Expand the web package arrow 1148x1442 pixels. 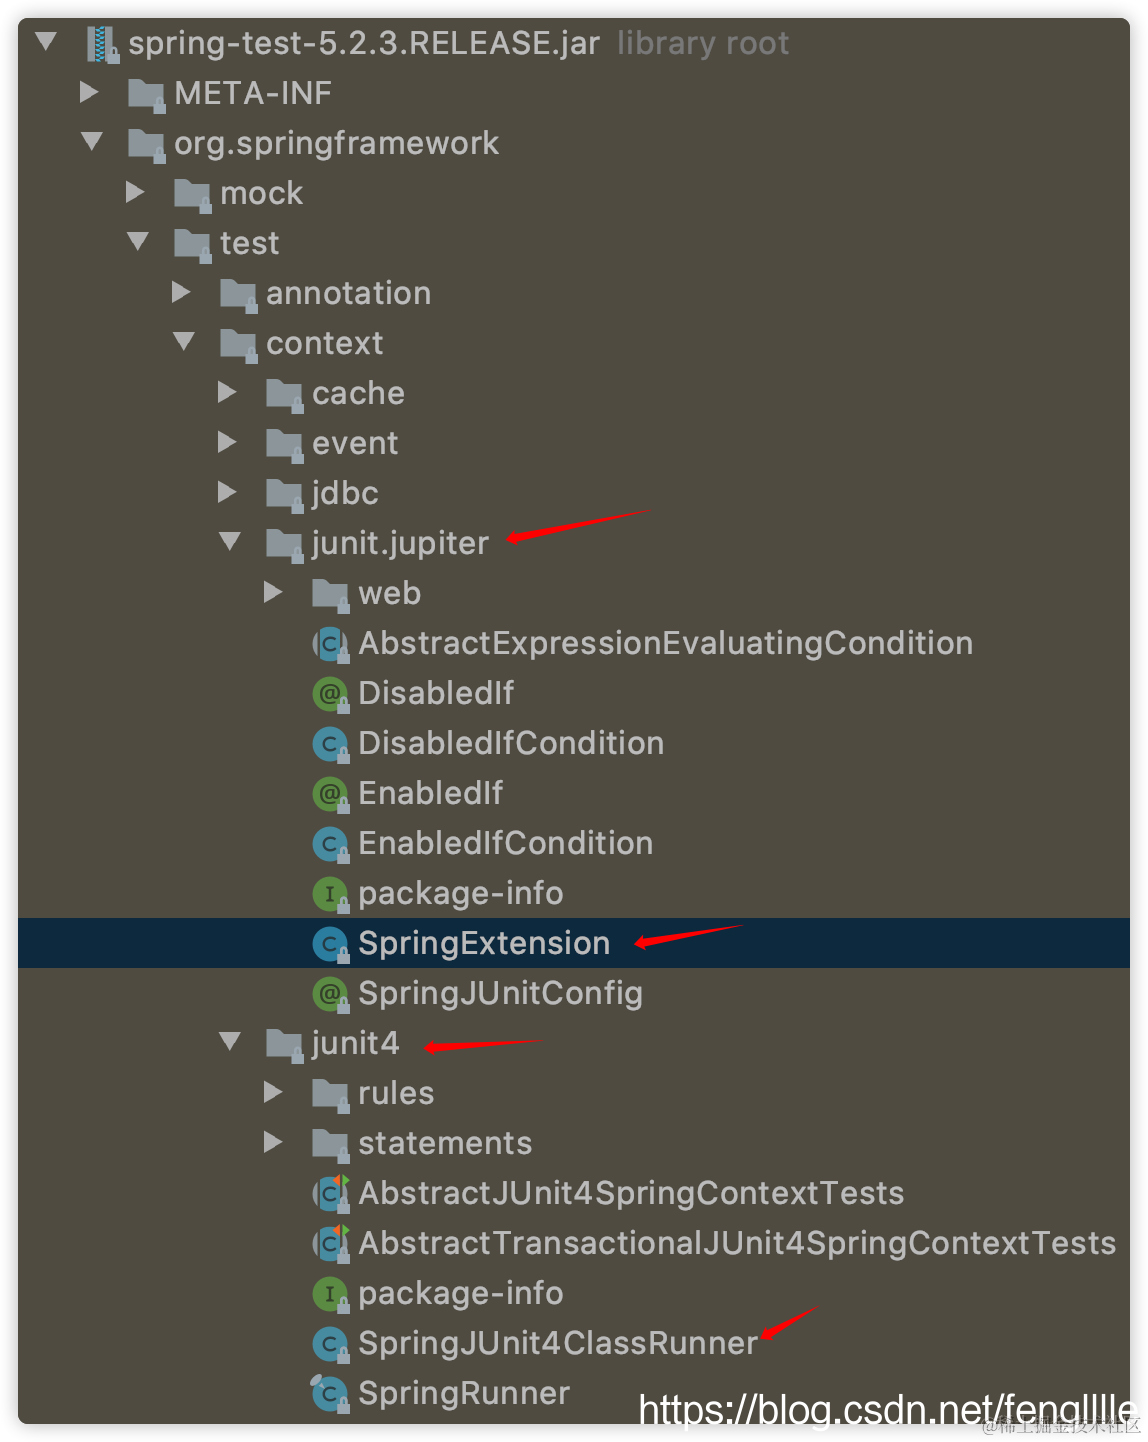[273, 592]
